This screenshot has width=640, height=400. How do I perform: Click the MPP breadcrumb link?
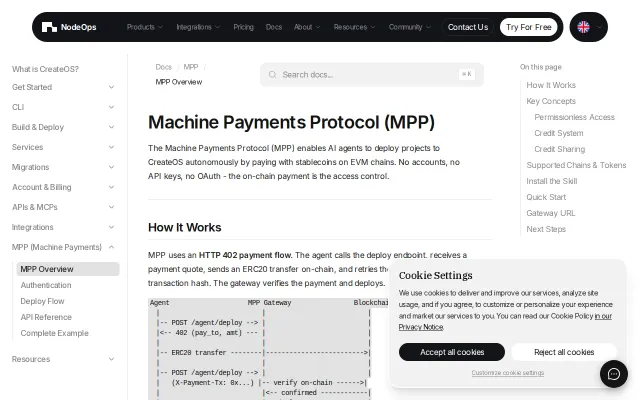coord(191,67)
